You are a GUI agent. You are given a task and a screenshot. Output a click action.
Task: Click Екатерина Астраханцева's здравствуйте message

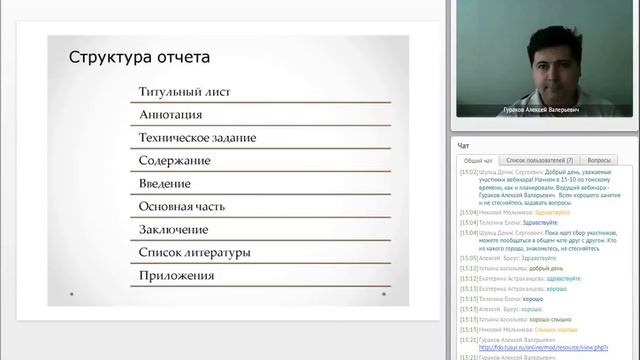520,279
